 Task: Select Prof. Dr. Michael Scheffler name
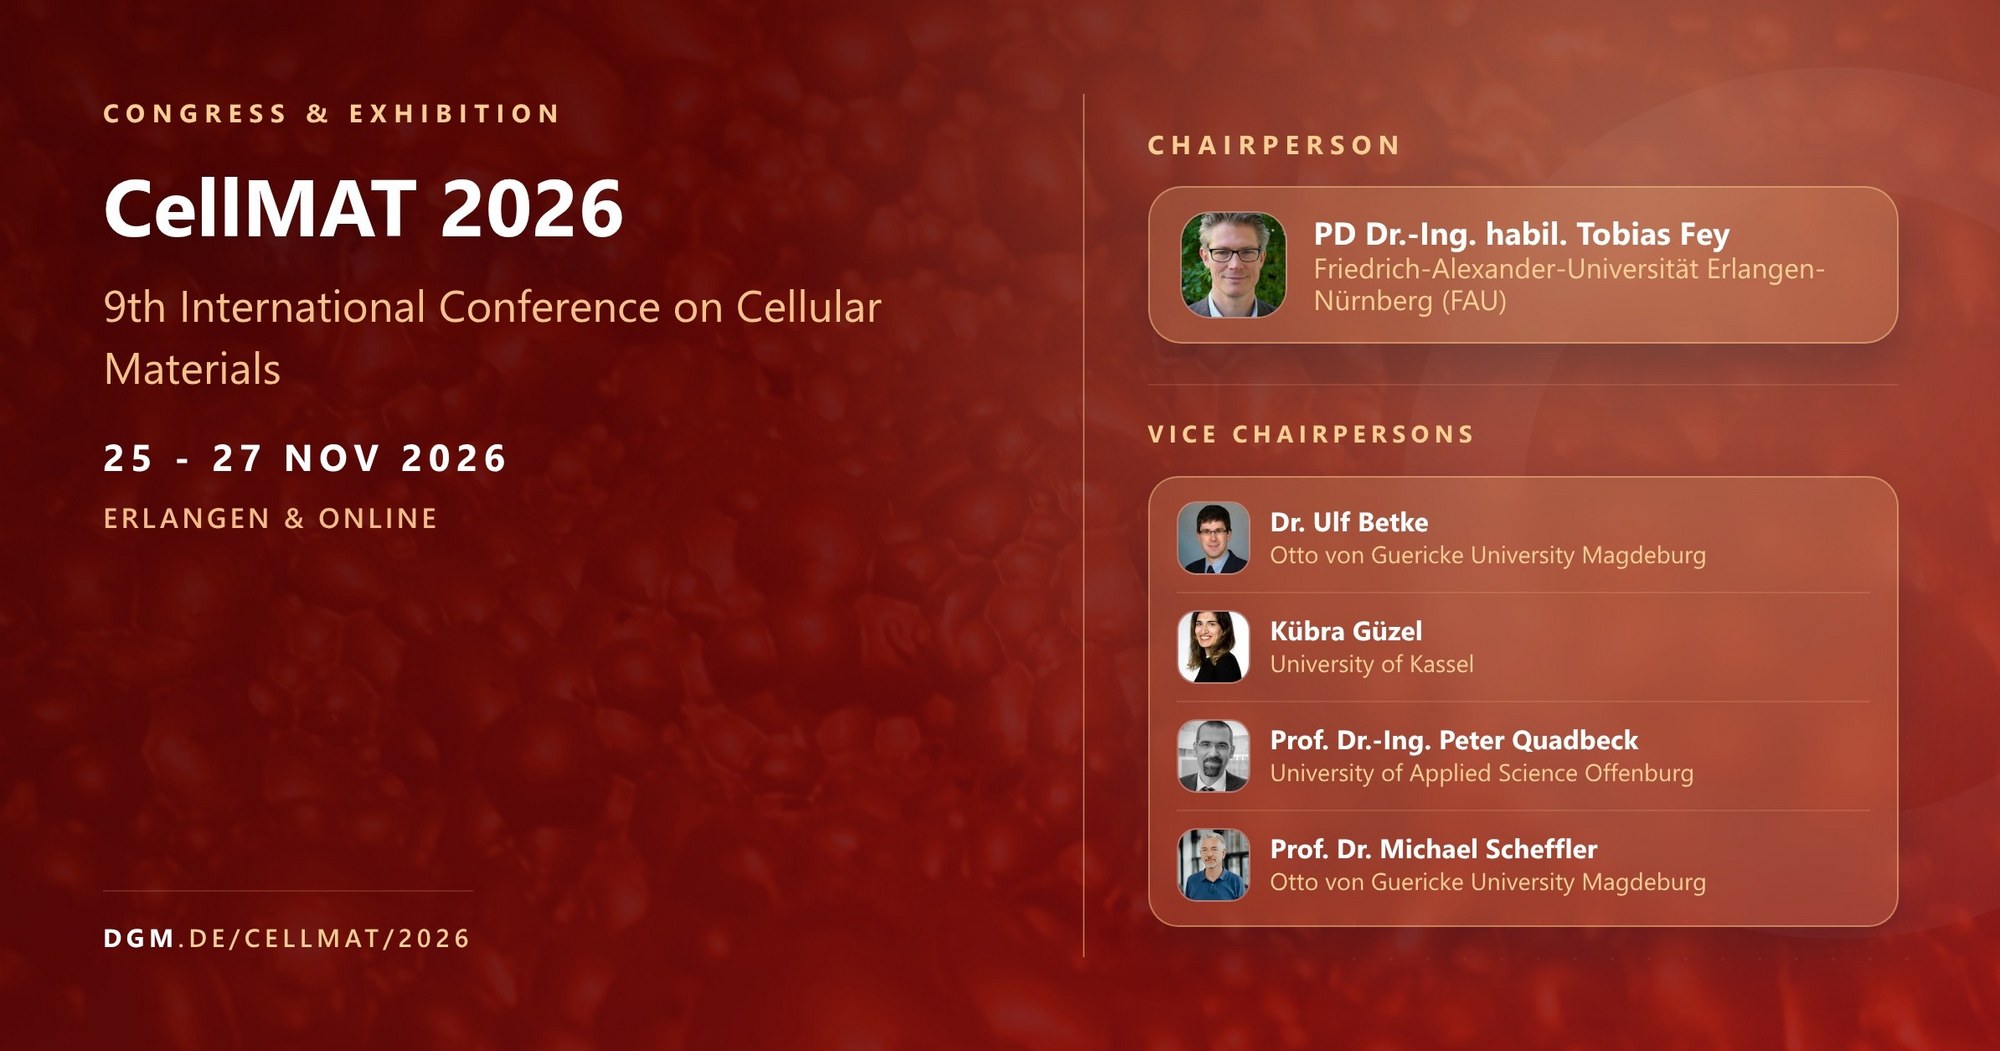pos(1434,849)
